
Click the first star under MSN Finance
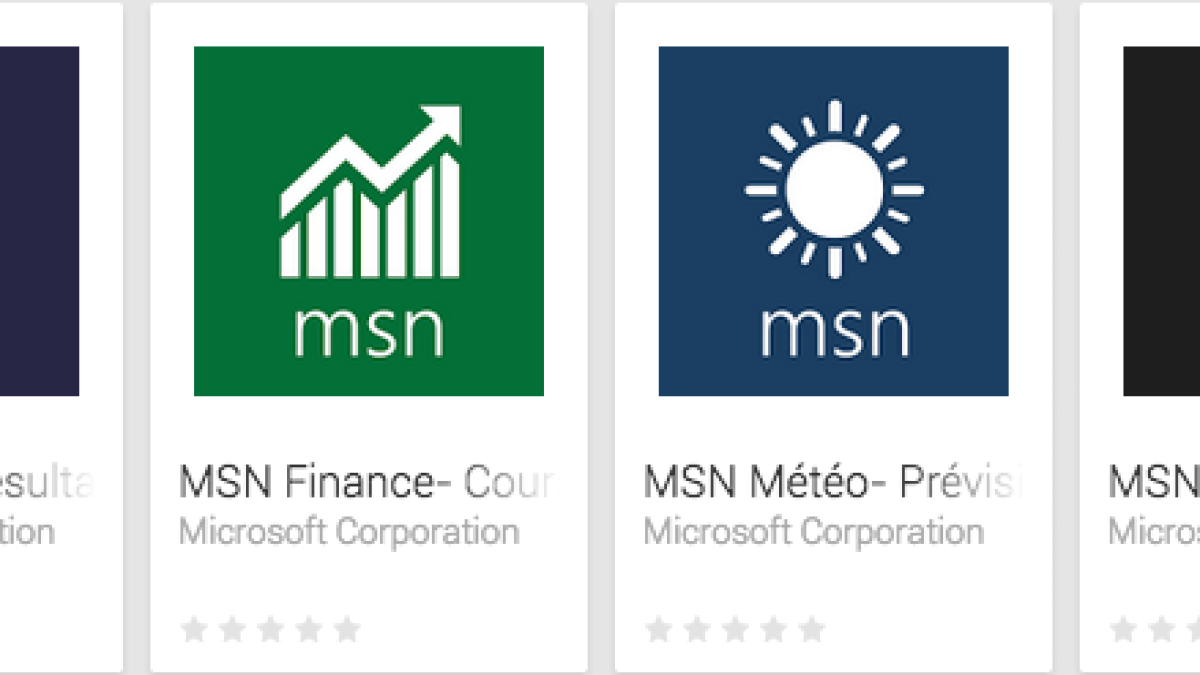191,629
